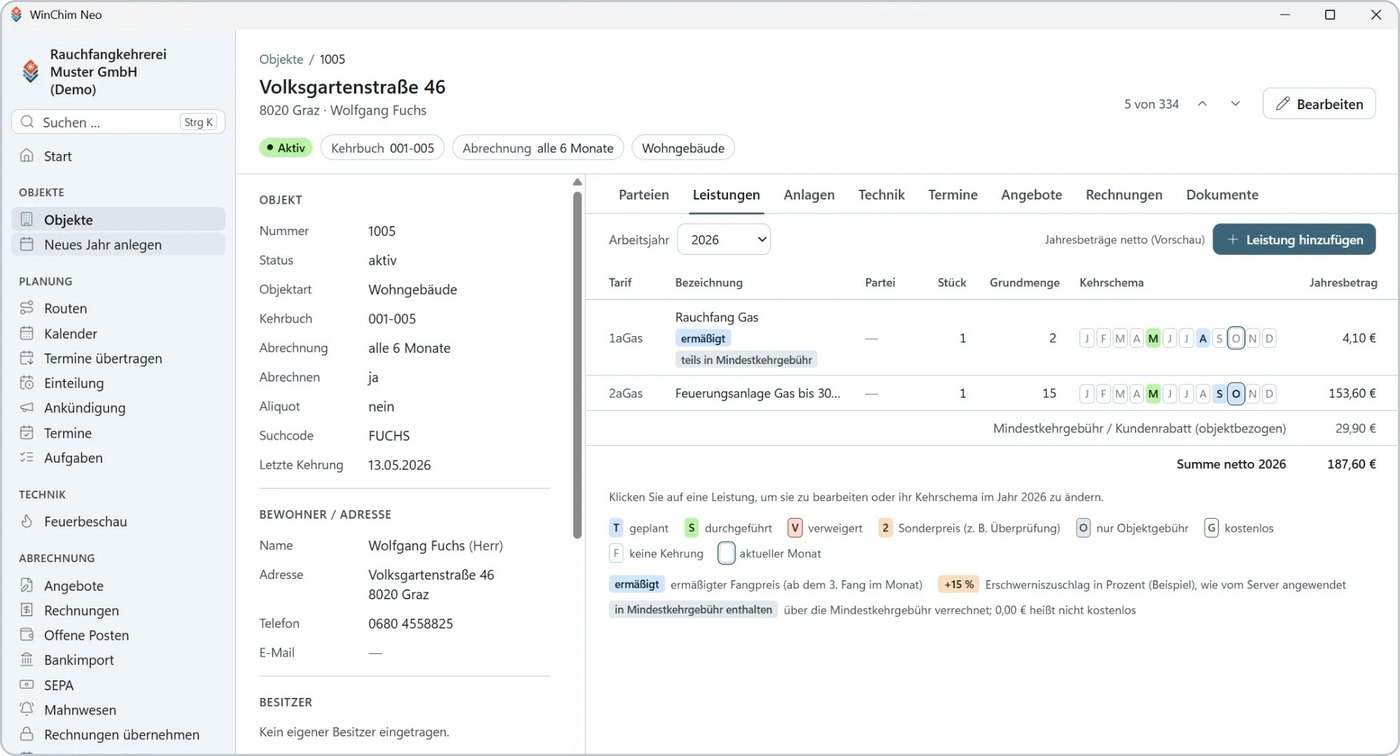Open Offene Posten
The width and height of the screenshot is (1400, 756).
118,635
